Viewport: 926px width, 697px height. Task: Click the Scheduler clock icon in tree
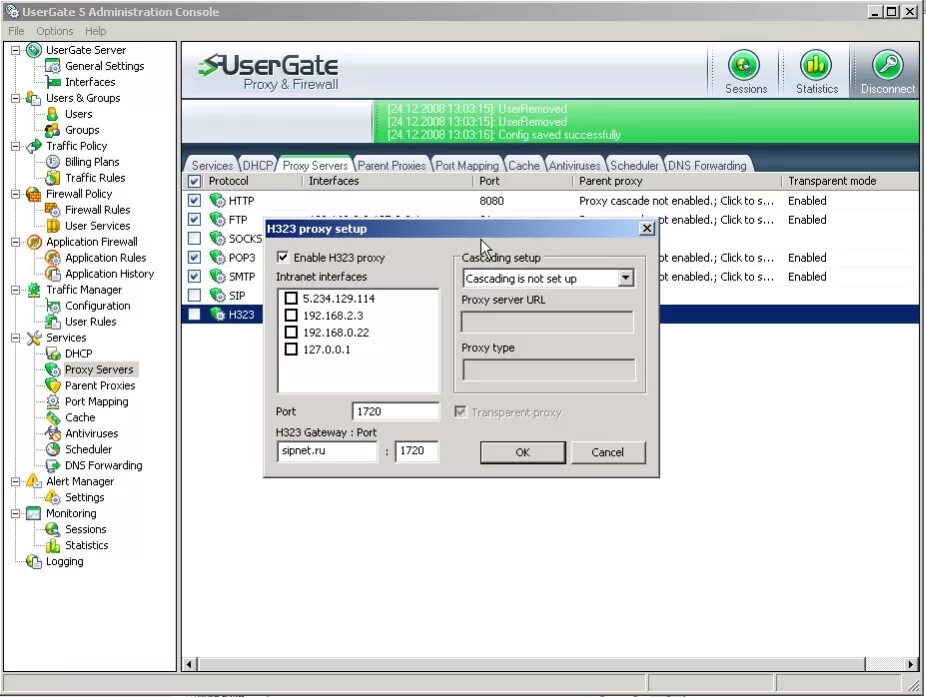53,450
